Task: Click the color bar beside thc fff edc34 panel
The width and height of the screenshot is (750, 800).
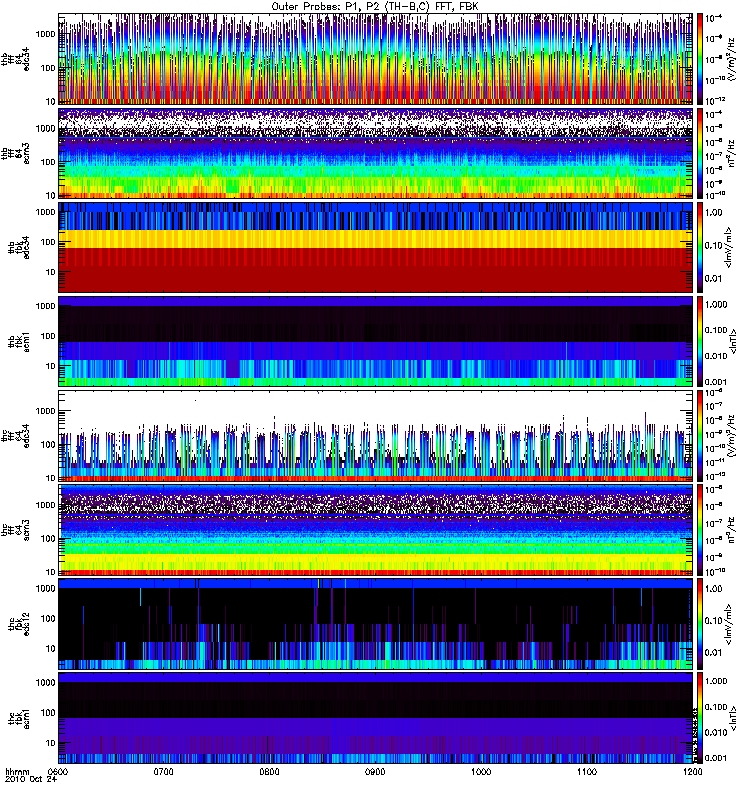Action: click(700, 436)
